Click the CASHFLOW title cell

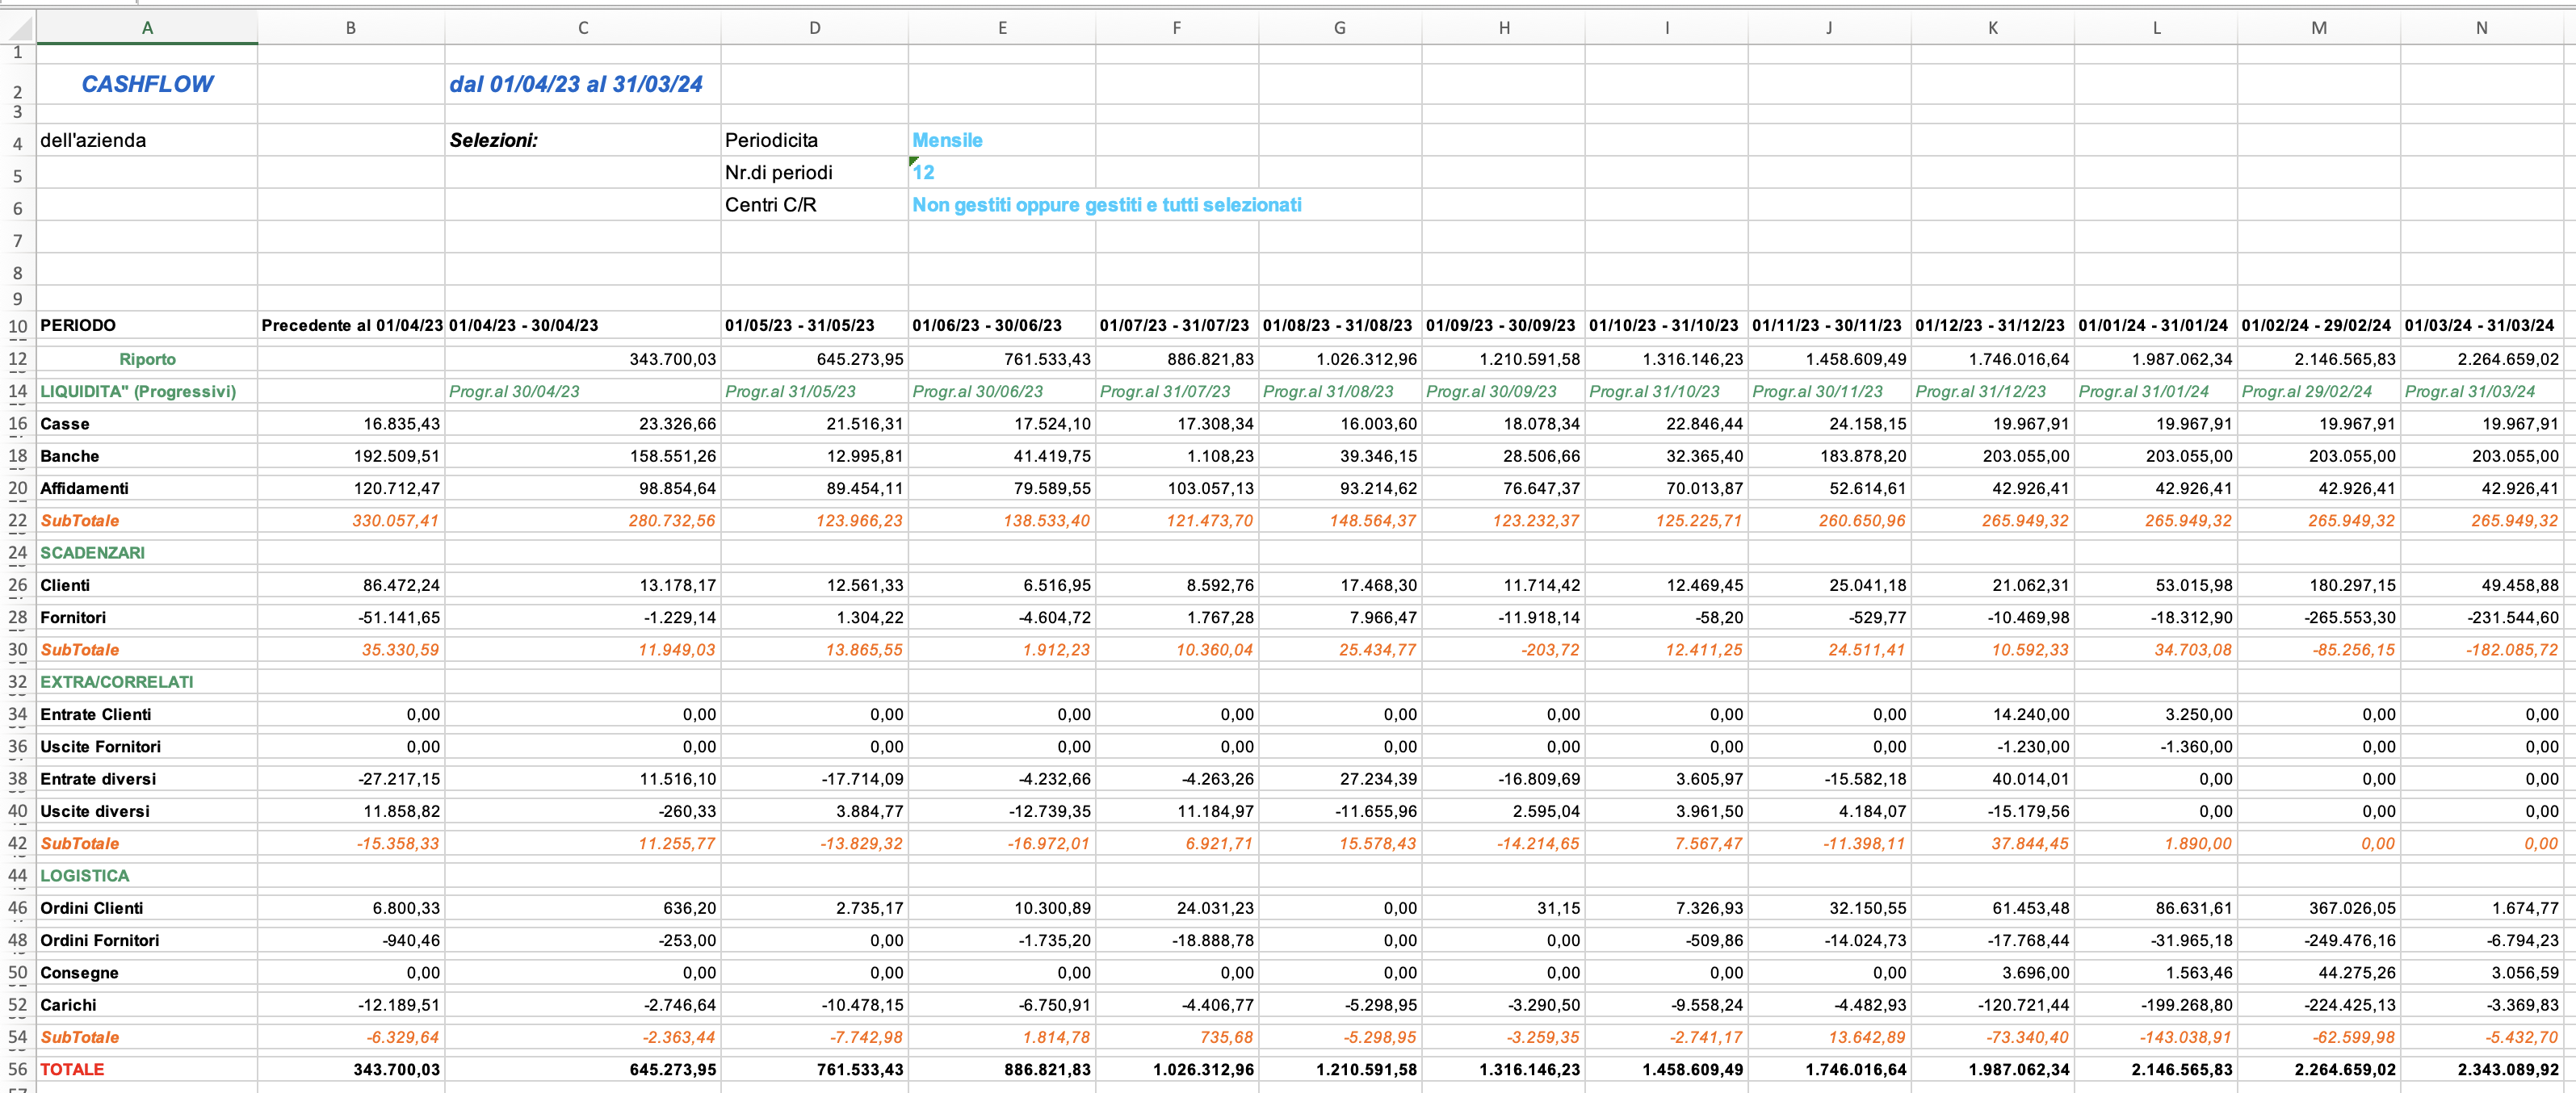(147, 84)
